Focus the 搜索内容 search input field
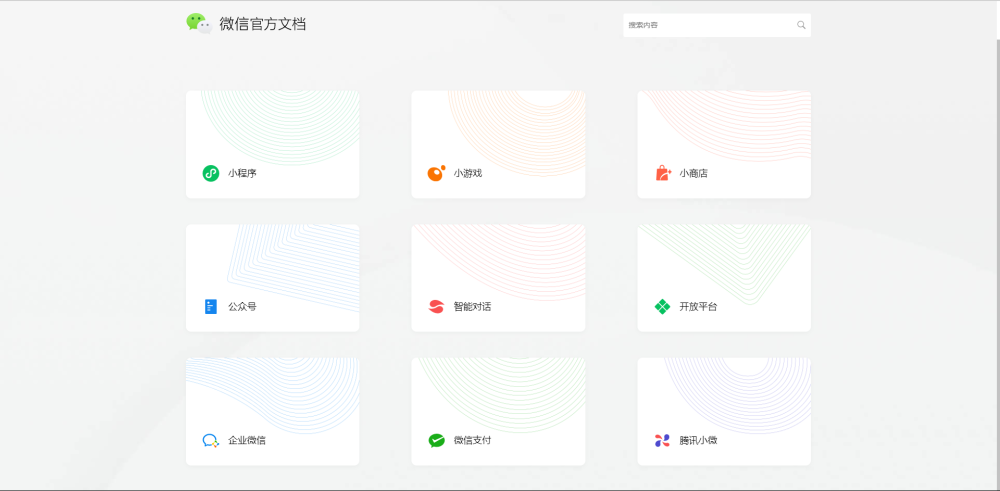1000x491 pixels. point(717,25)
